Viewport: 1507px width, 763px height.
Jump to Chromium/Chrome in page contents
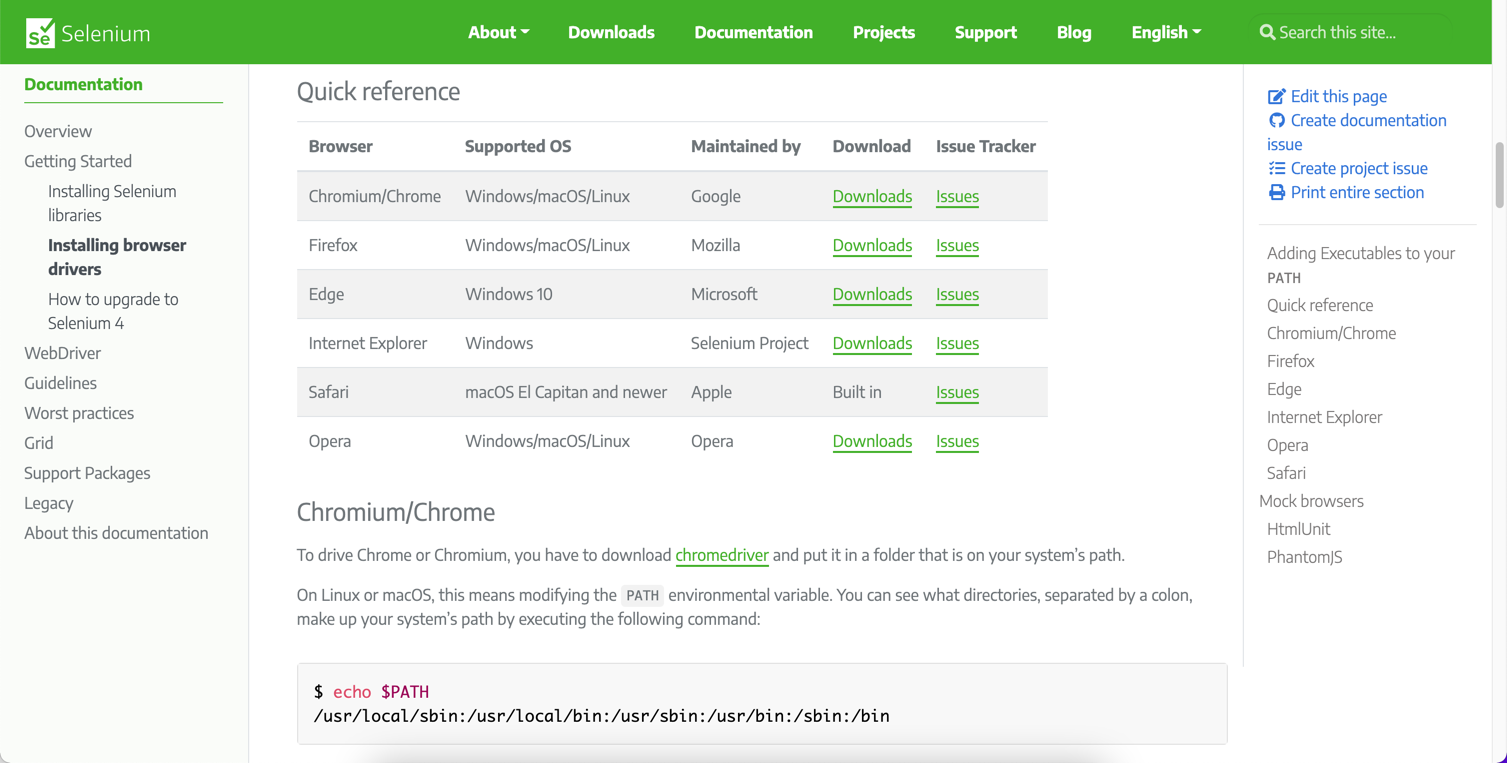[x=1331, y=333]
